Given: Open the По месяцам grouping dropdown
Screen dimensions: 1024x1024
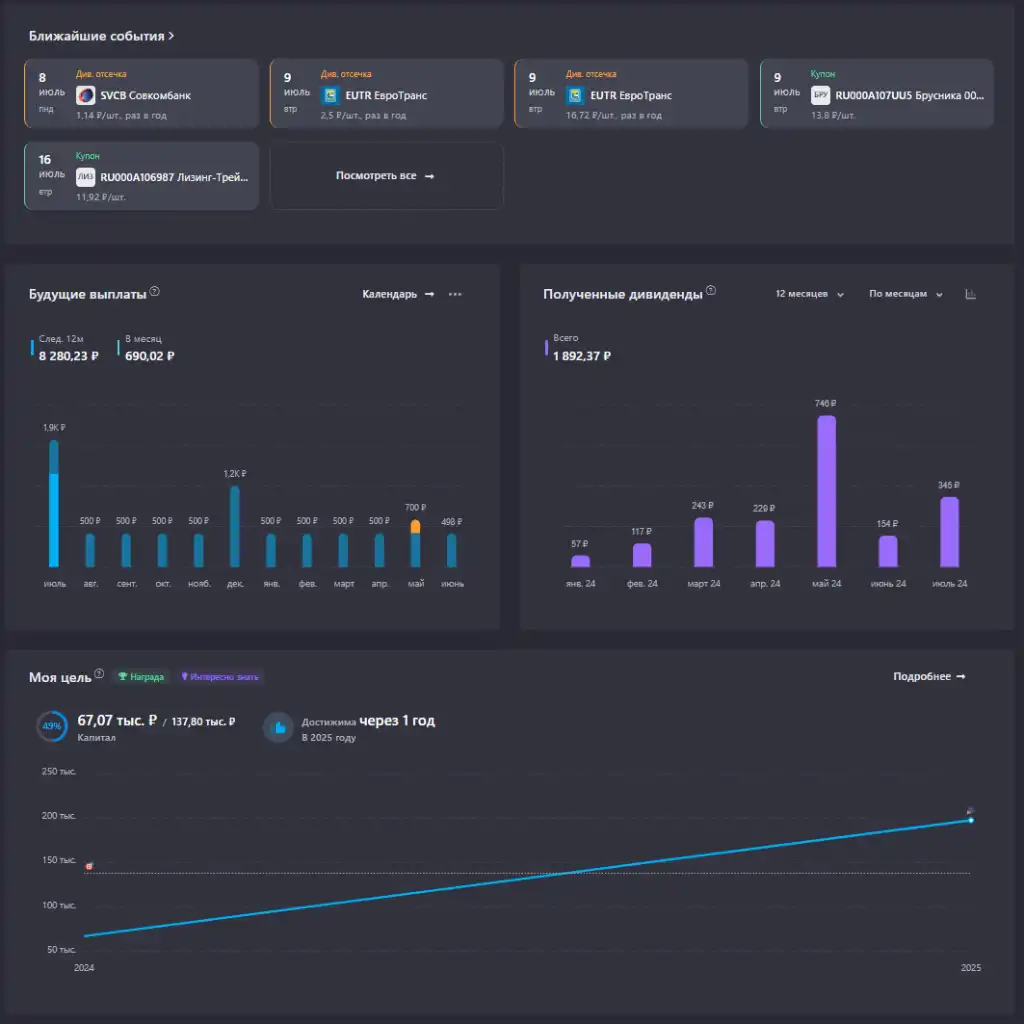Looking at the screenshot, I should coord(905,294).
